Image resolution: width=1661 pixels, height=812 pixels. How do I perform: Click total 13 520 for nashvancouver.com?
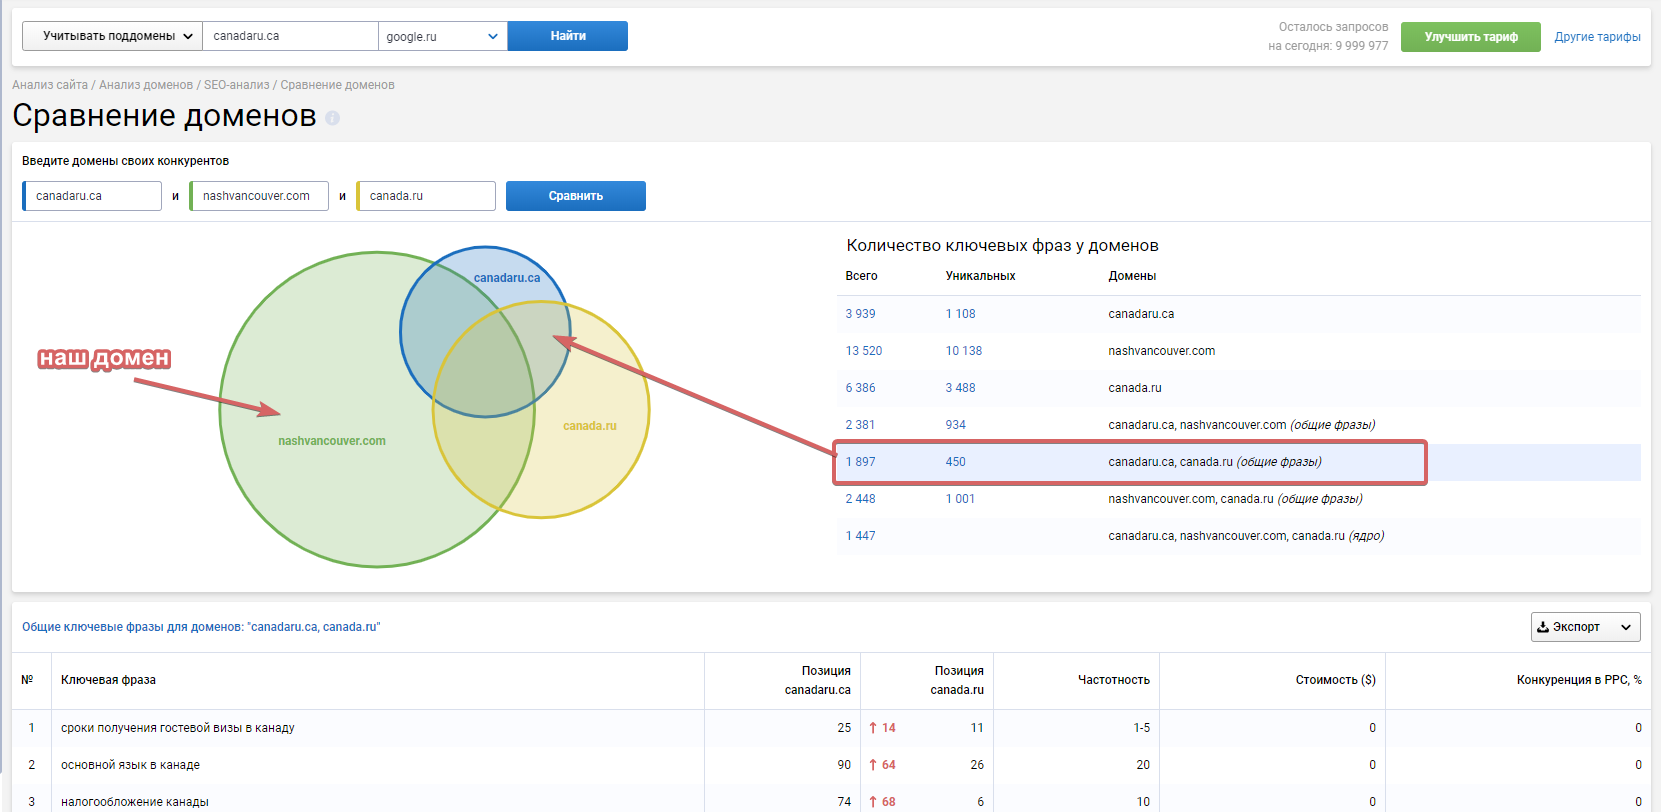(864, 351)
